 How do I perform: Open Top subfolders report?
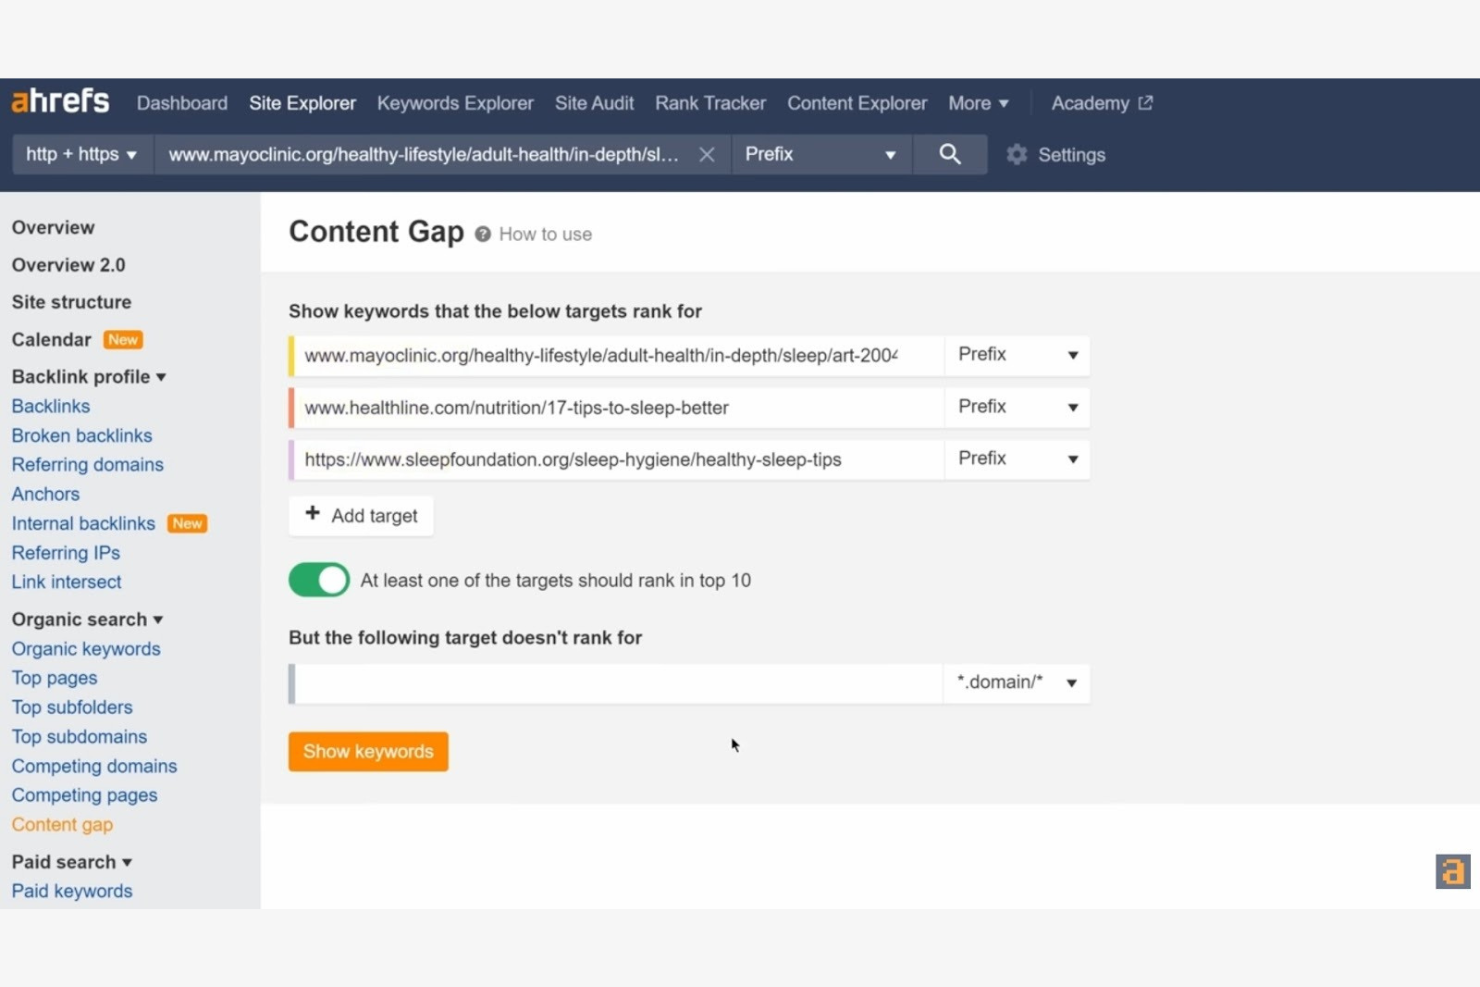click(72, 707)
